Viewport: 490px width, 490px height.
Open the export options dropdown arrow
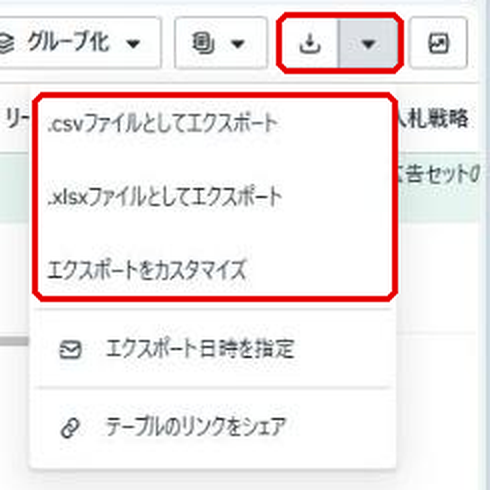tap(368, 43)
